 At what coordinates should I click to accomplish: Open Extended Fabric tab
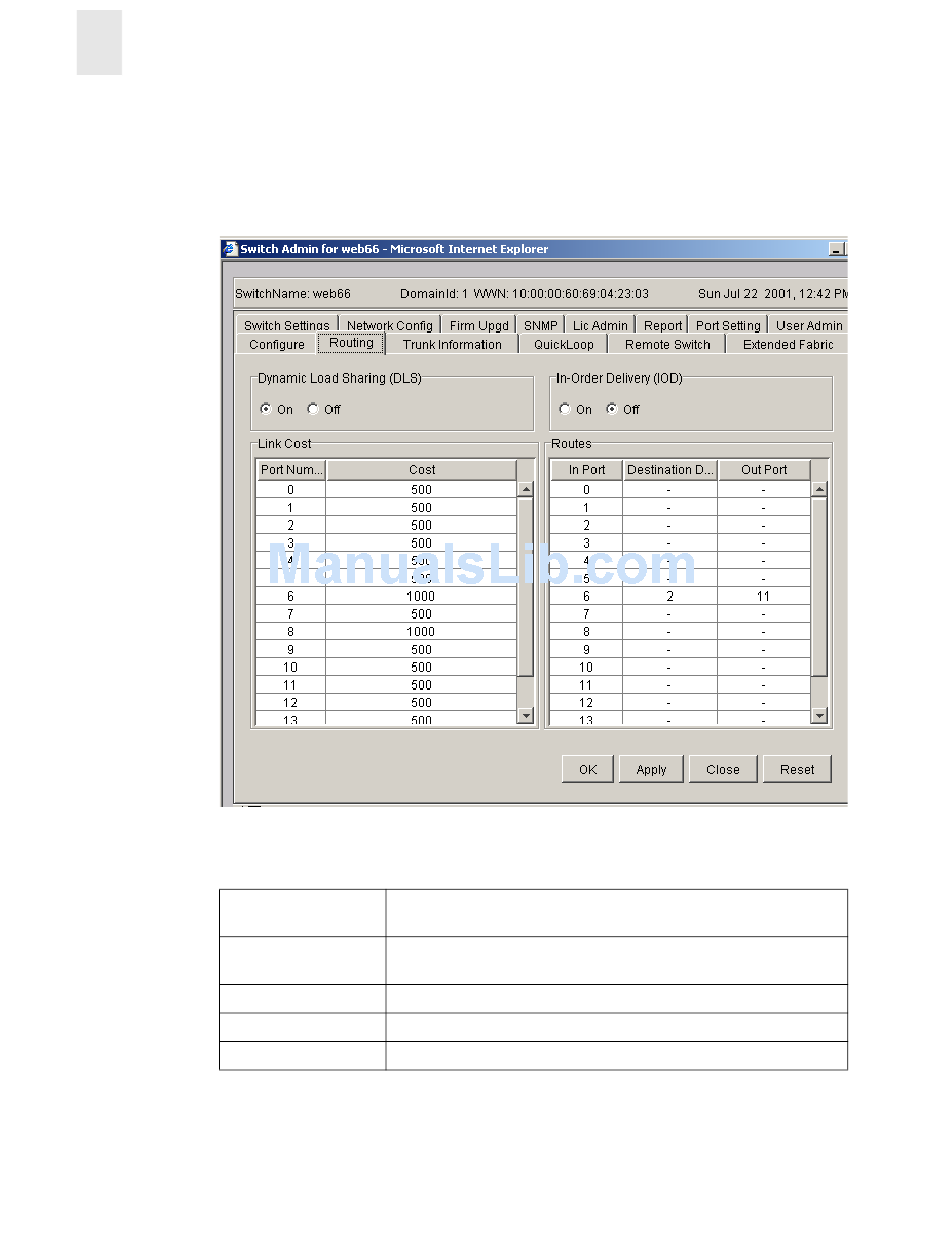(x=787, y=344)
